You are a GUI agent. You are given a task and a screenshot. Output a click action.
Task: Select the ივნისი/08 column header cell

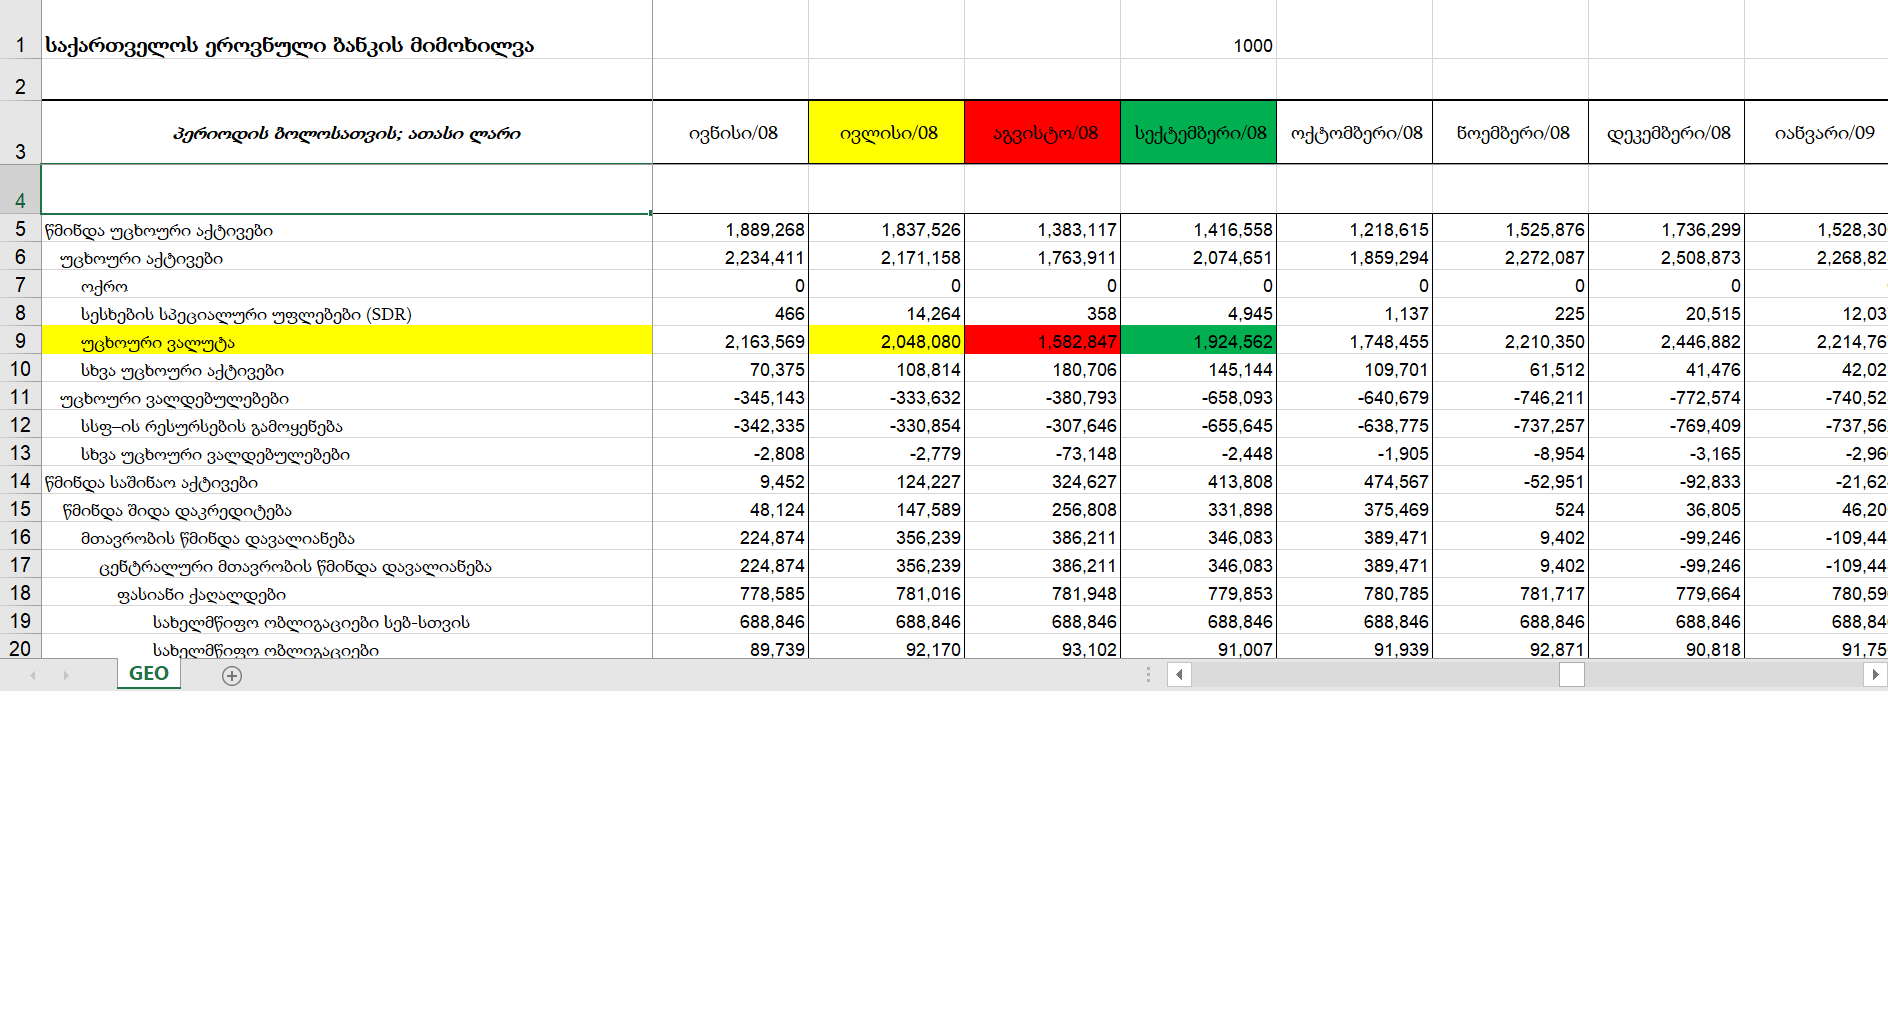tap(731, 133)
